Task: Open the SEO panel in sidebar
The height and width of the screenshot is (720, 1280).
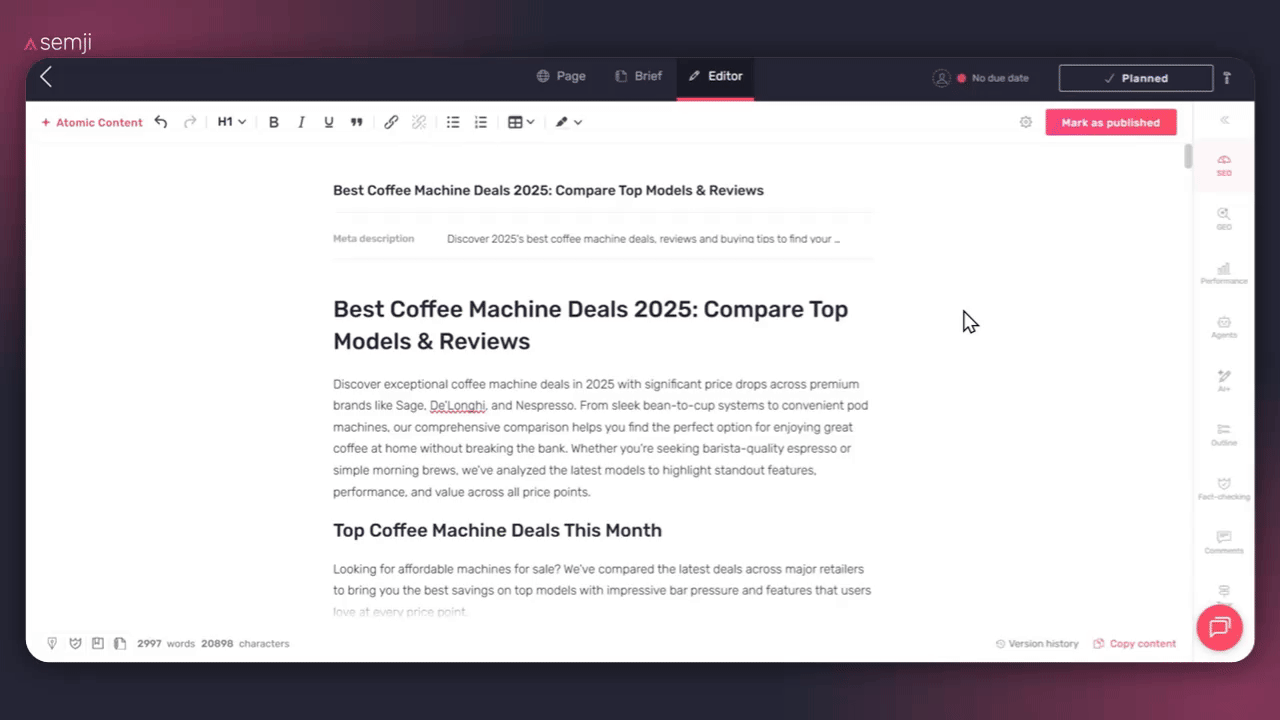Action: click(1224, 165)
